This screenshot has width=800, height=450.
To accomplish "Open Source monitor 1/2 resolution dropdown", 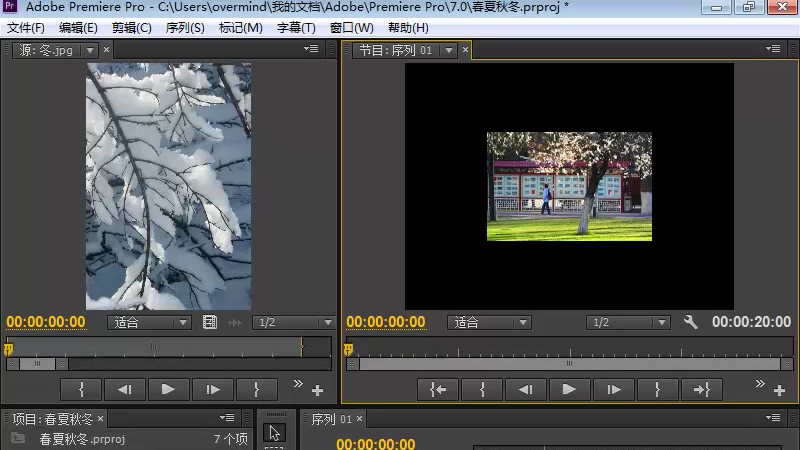I will pyautogui.click(x=293, y=322).
